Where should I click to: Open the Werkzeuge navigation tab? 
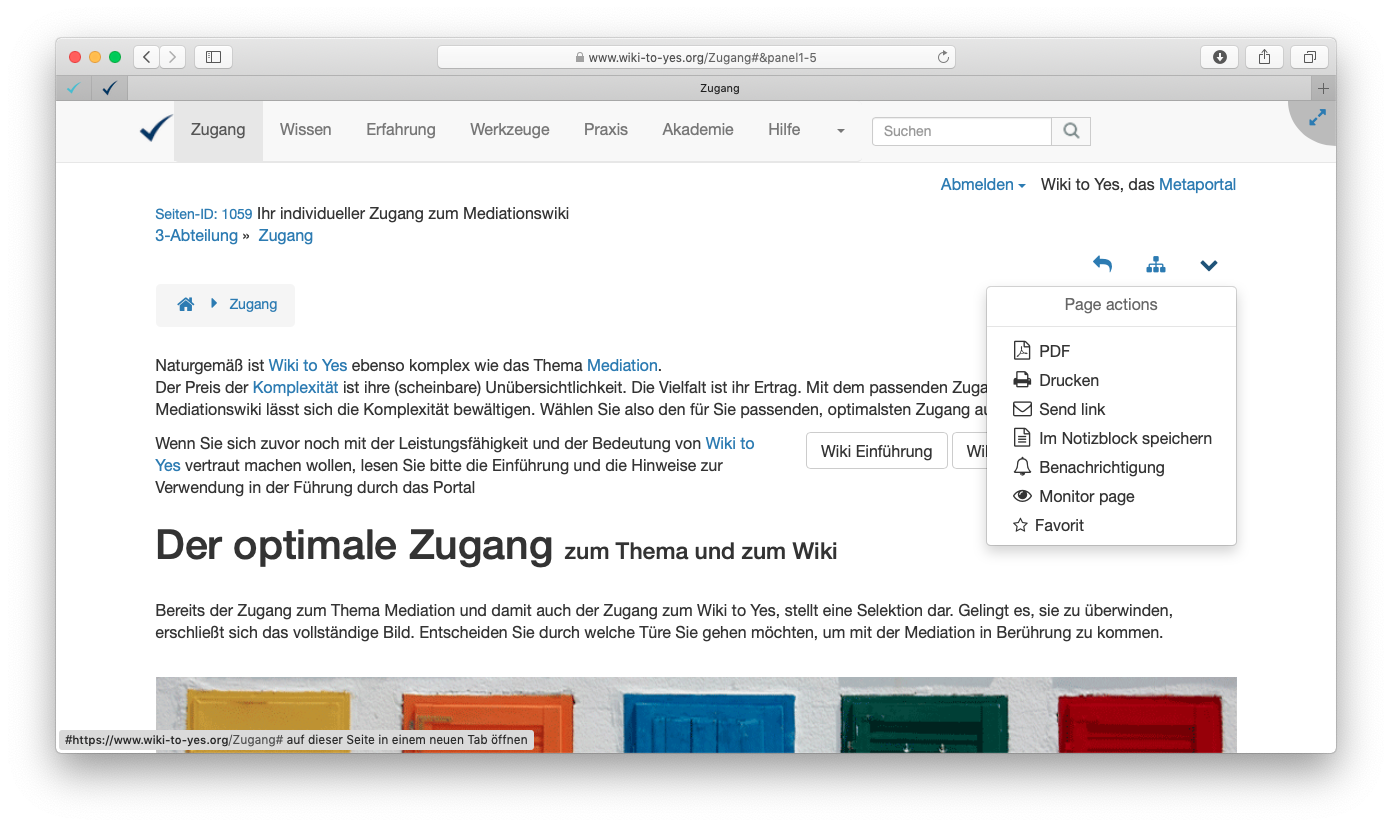tap(509, 130)
